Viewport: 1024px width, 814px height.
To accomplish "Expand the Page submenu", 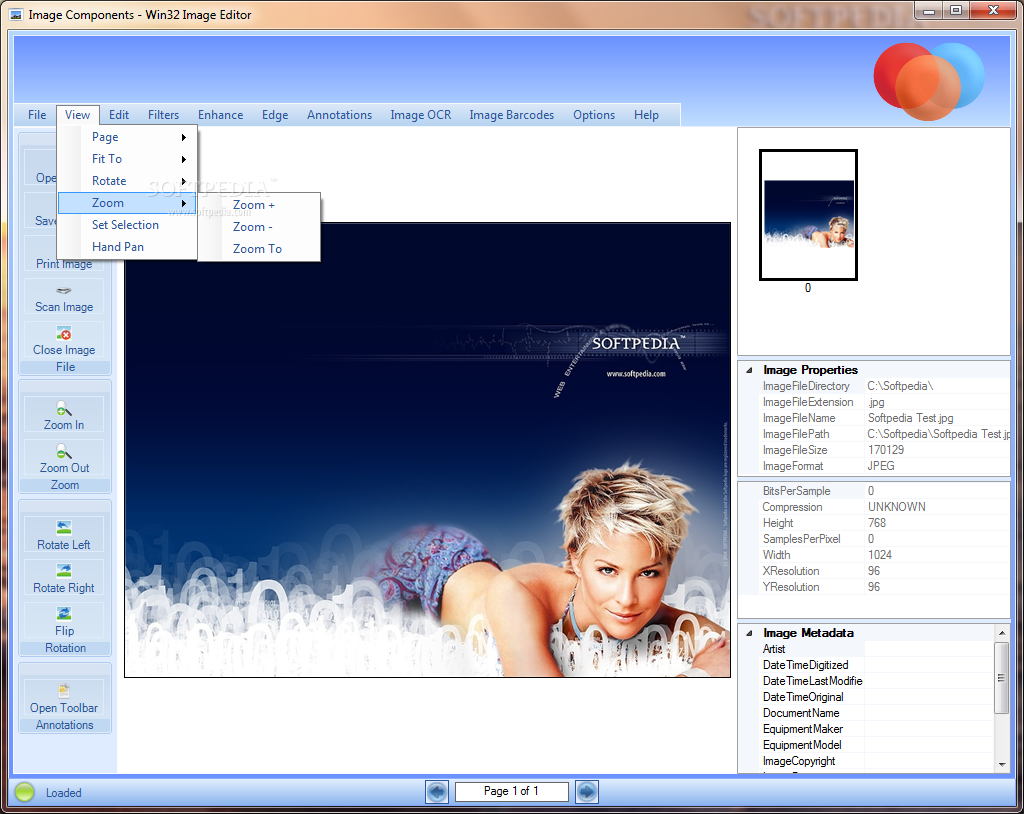I will pos(127,137).
